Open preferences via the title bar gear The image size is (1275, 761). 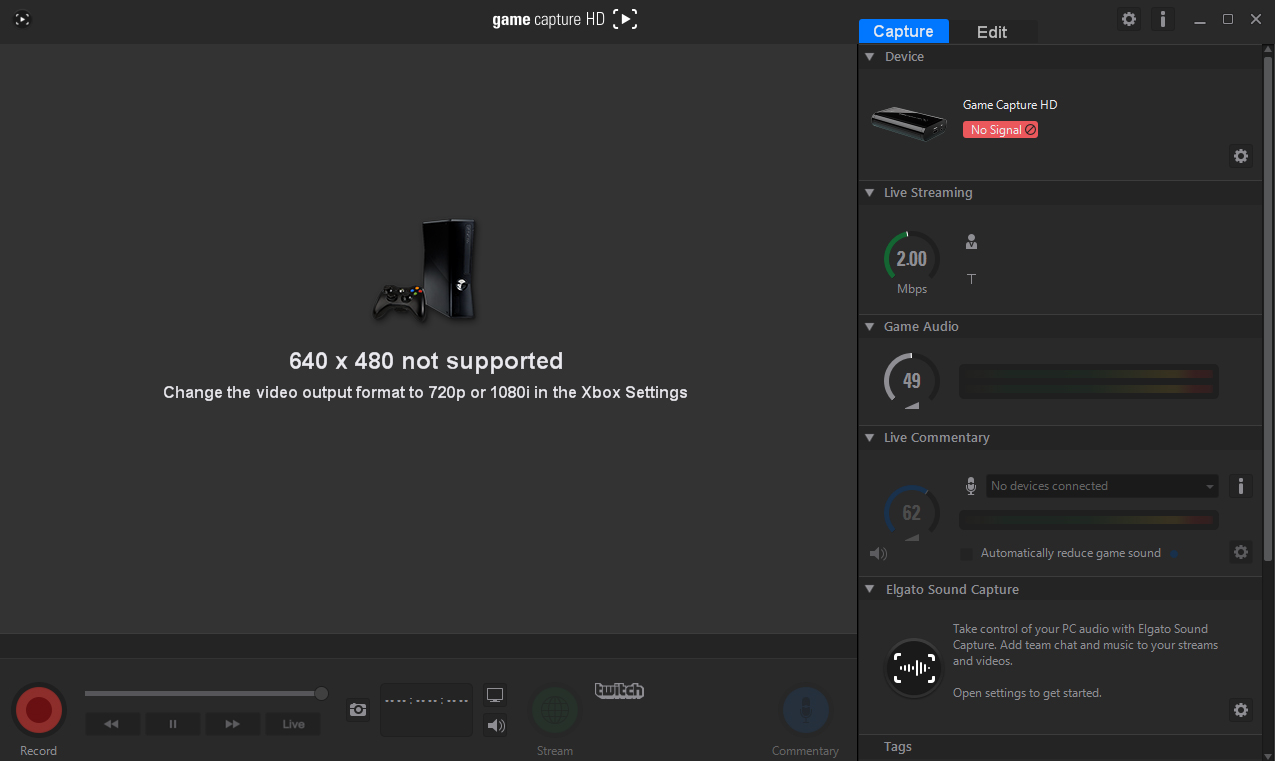click(x=1129, y=19)
